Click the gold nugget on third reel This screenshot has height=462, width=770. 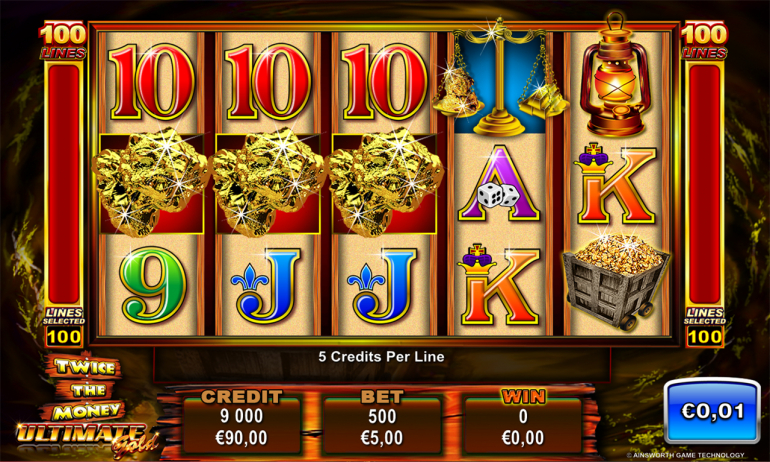coord(386,181)
